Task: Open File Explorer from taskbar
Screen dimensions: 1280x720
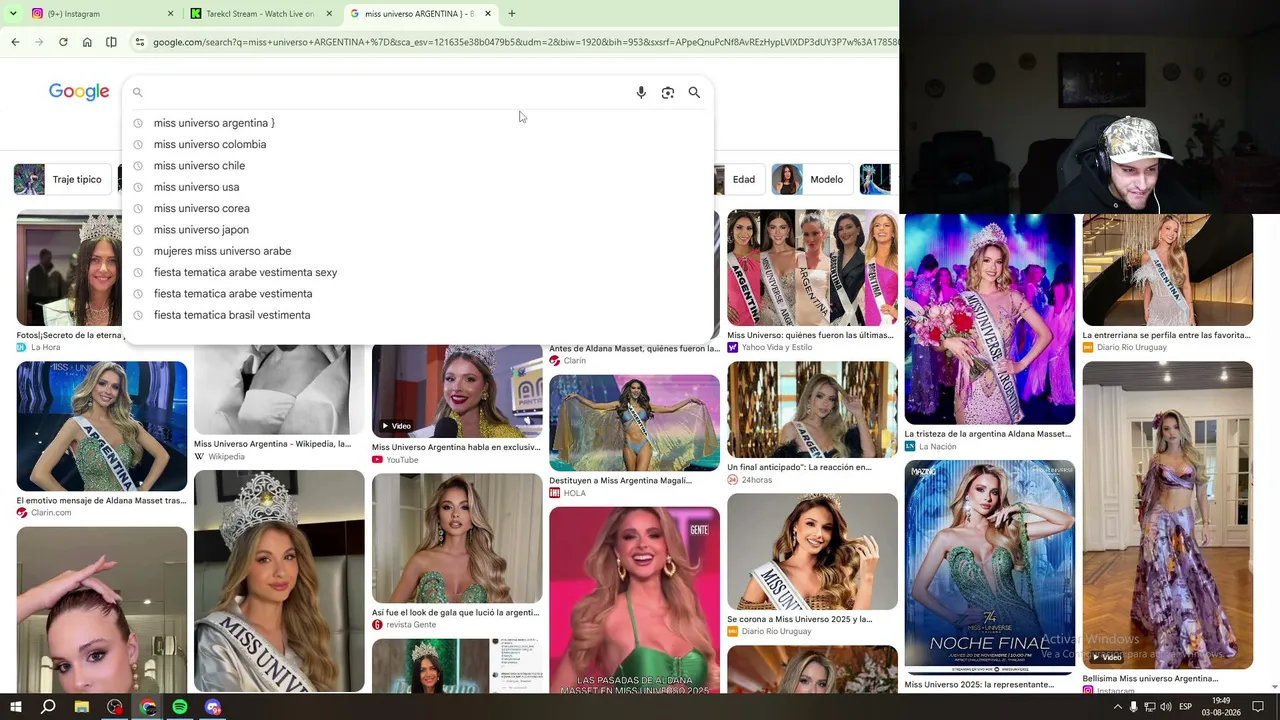Action: tap(82, 707)
